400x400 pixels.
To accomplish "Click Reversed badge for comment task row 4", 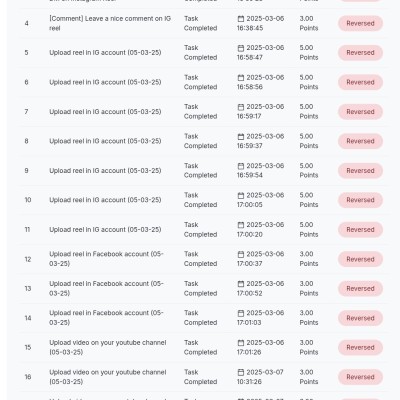I will 360,23.
